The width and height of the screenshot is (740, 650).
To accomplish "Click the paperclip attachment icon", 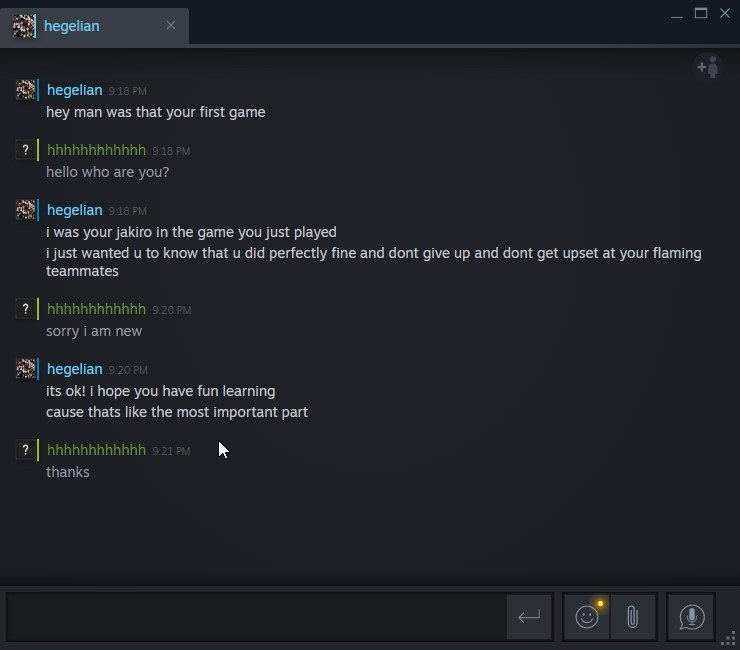I will point(632,616).
